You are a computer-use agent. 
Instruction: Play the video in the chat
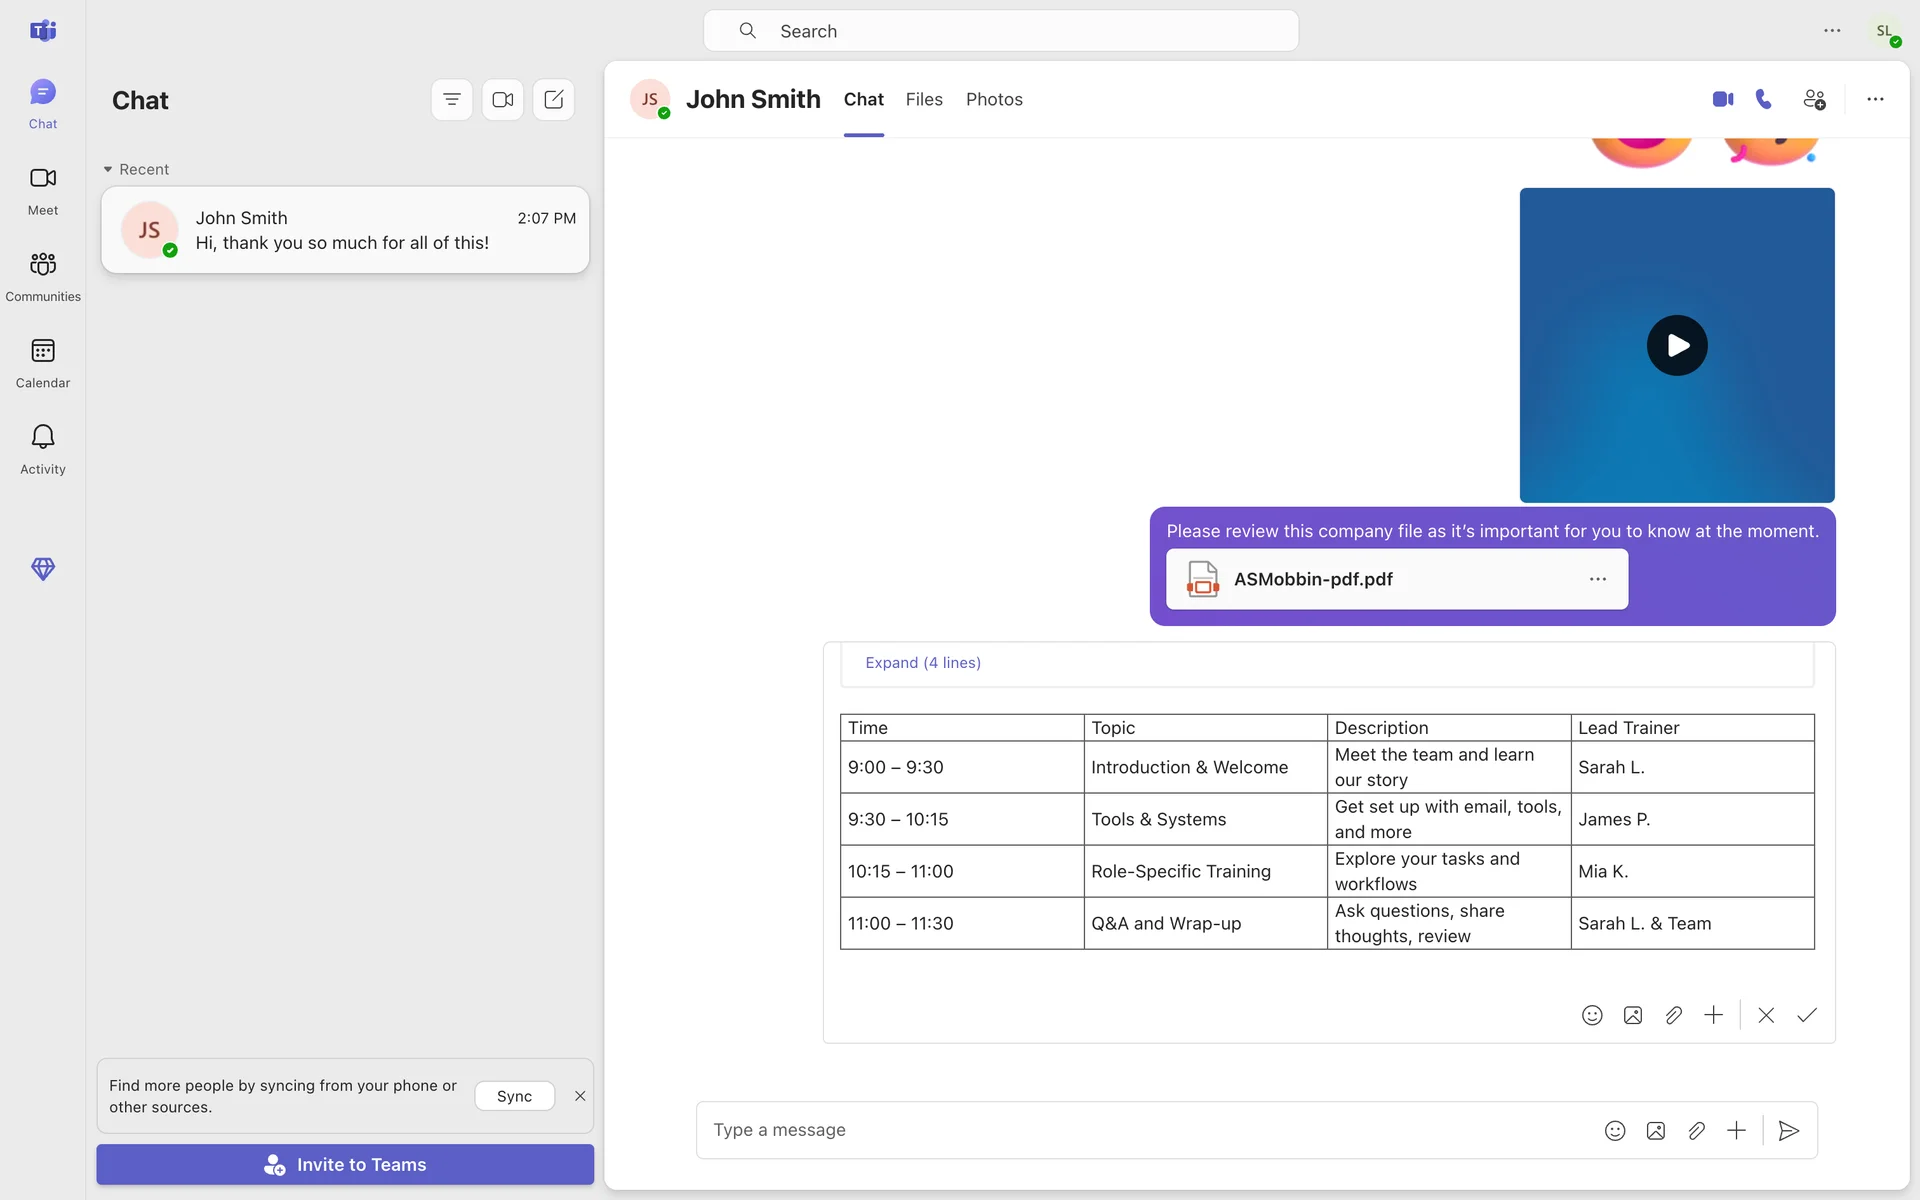point(1677,345)
